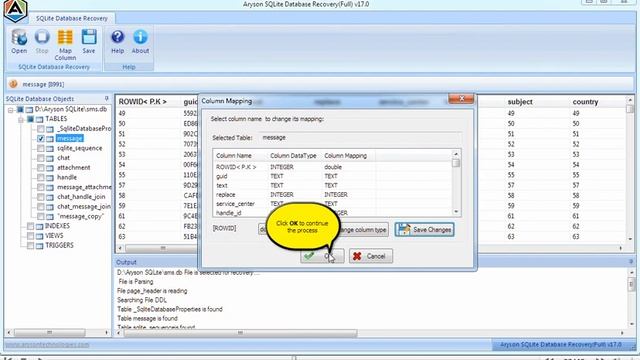Image resolution: width=640 pixels, height=360 pixels.
Task: Toggle the VIEWS checkbox
Action: coord(30,236)
